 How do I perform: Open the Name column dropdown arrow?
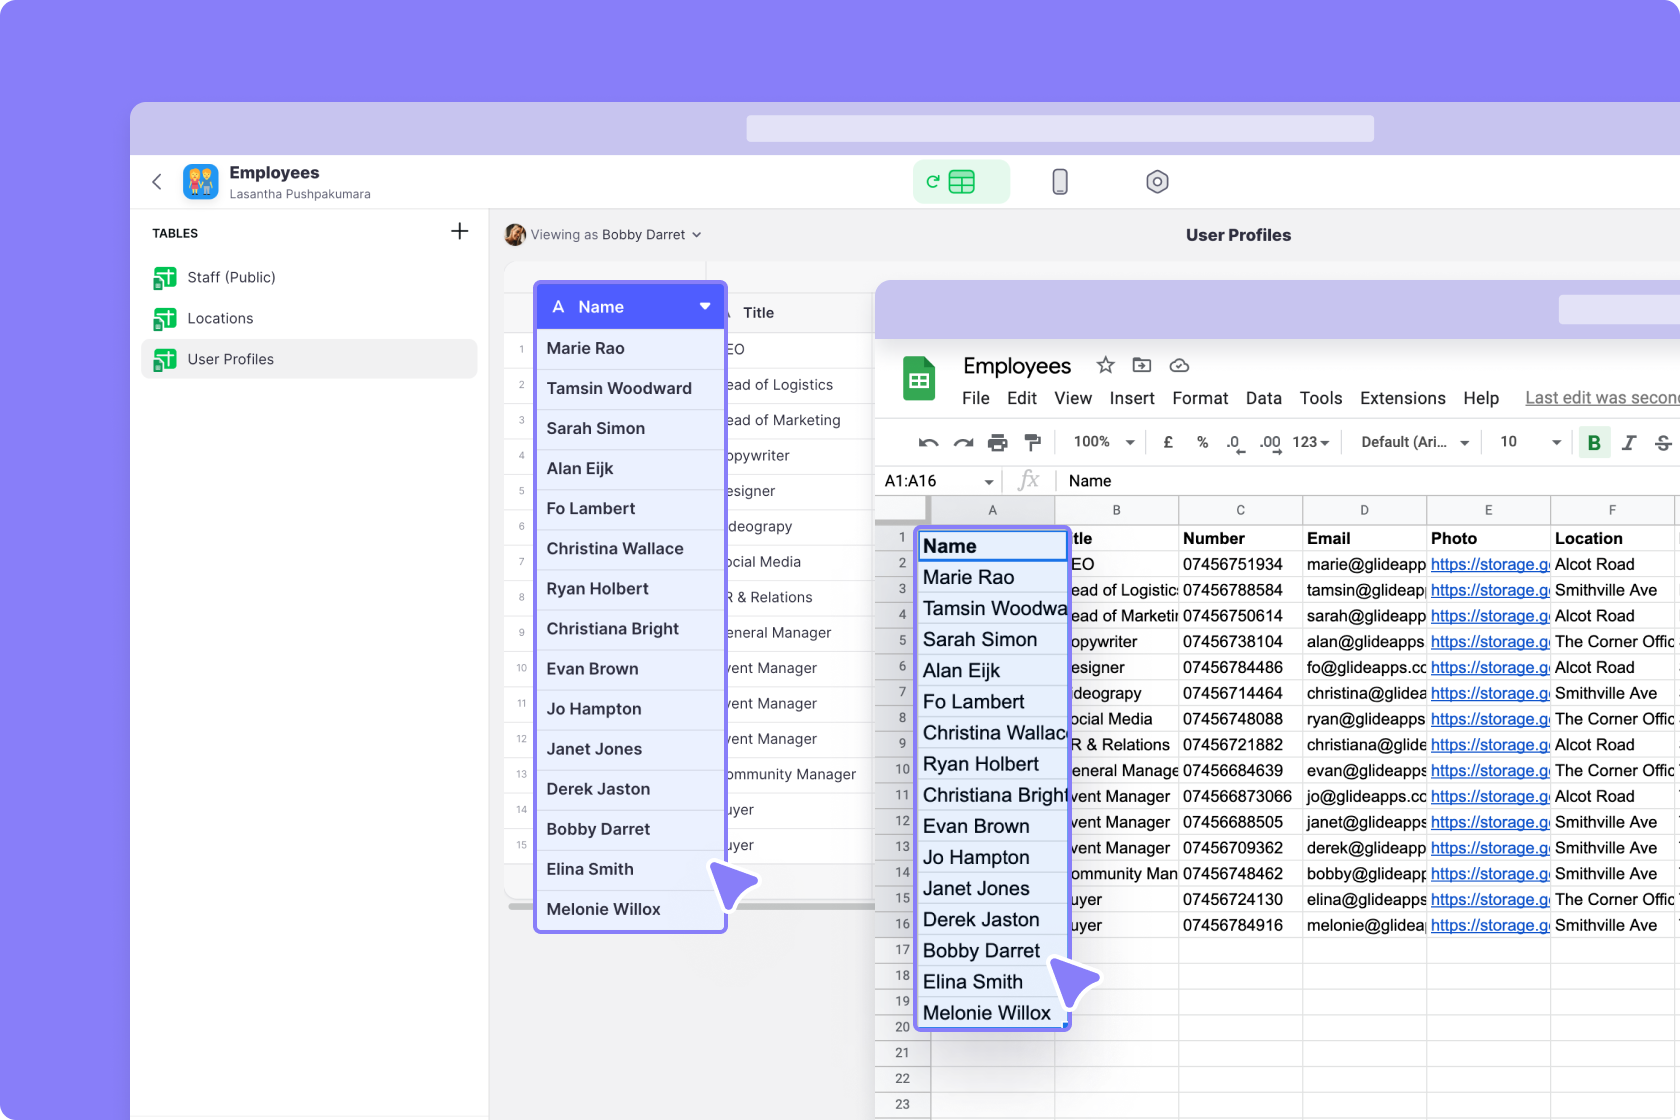[705, 307]
